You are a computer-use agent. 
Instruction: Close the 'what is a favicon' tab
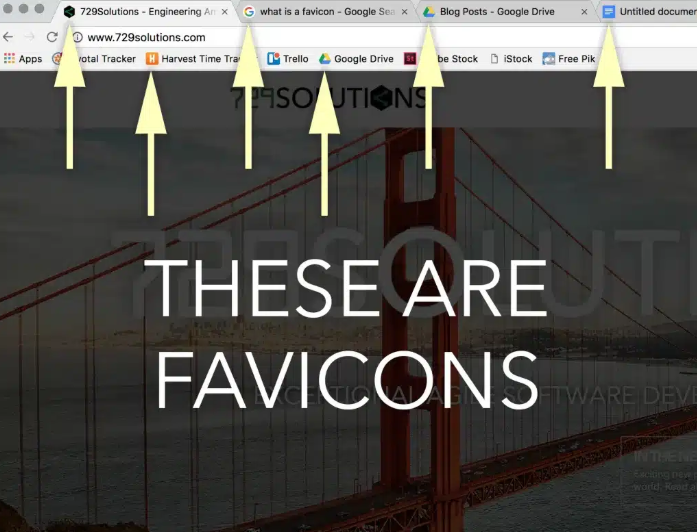pyautogui.click(x=405, y=12)
